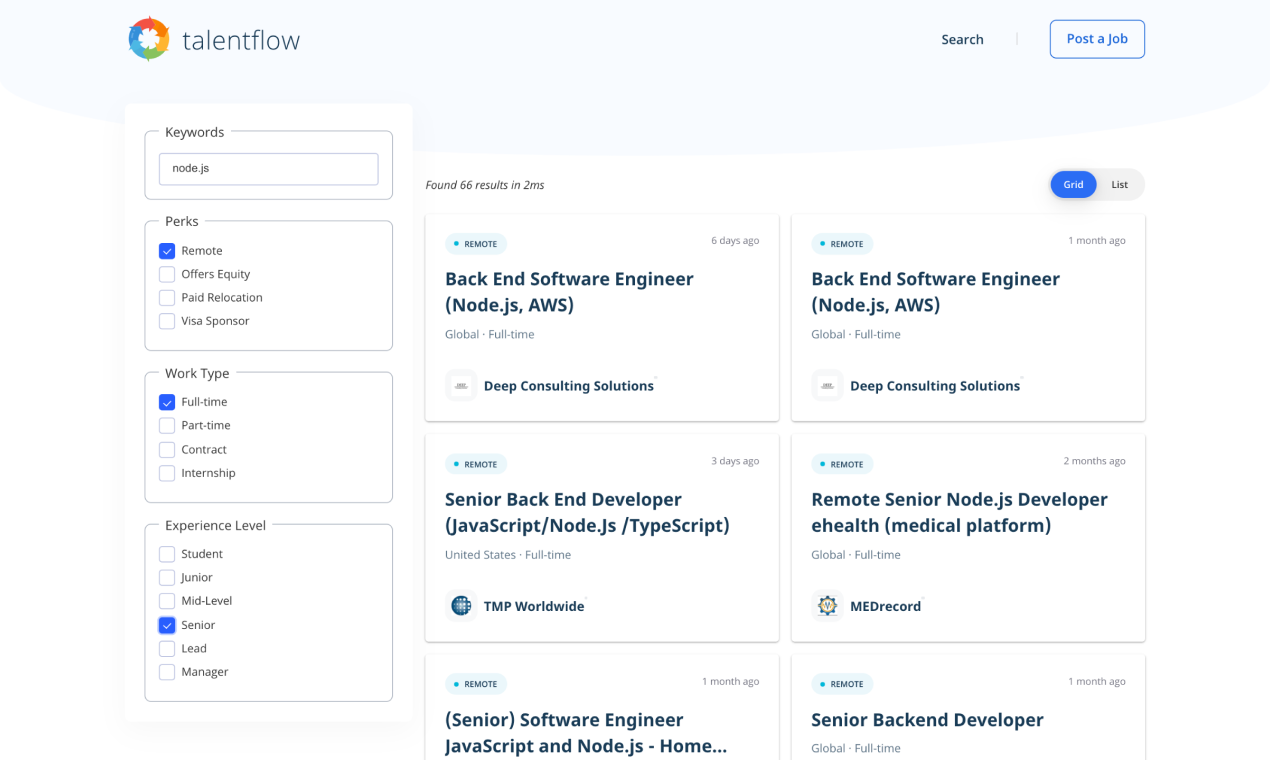Viewport: 1270px width, 760px height.
Task: Click the Post a Job button
Action: click(1096, 39)
